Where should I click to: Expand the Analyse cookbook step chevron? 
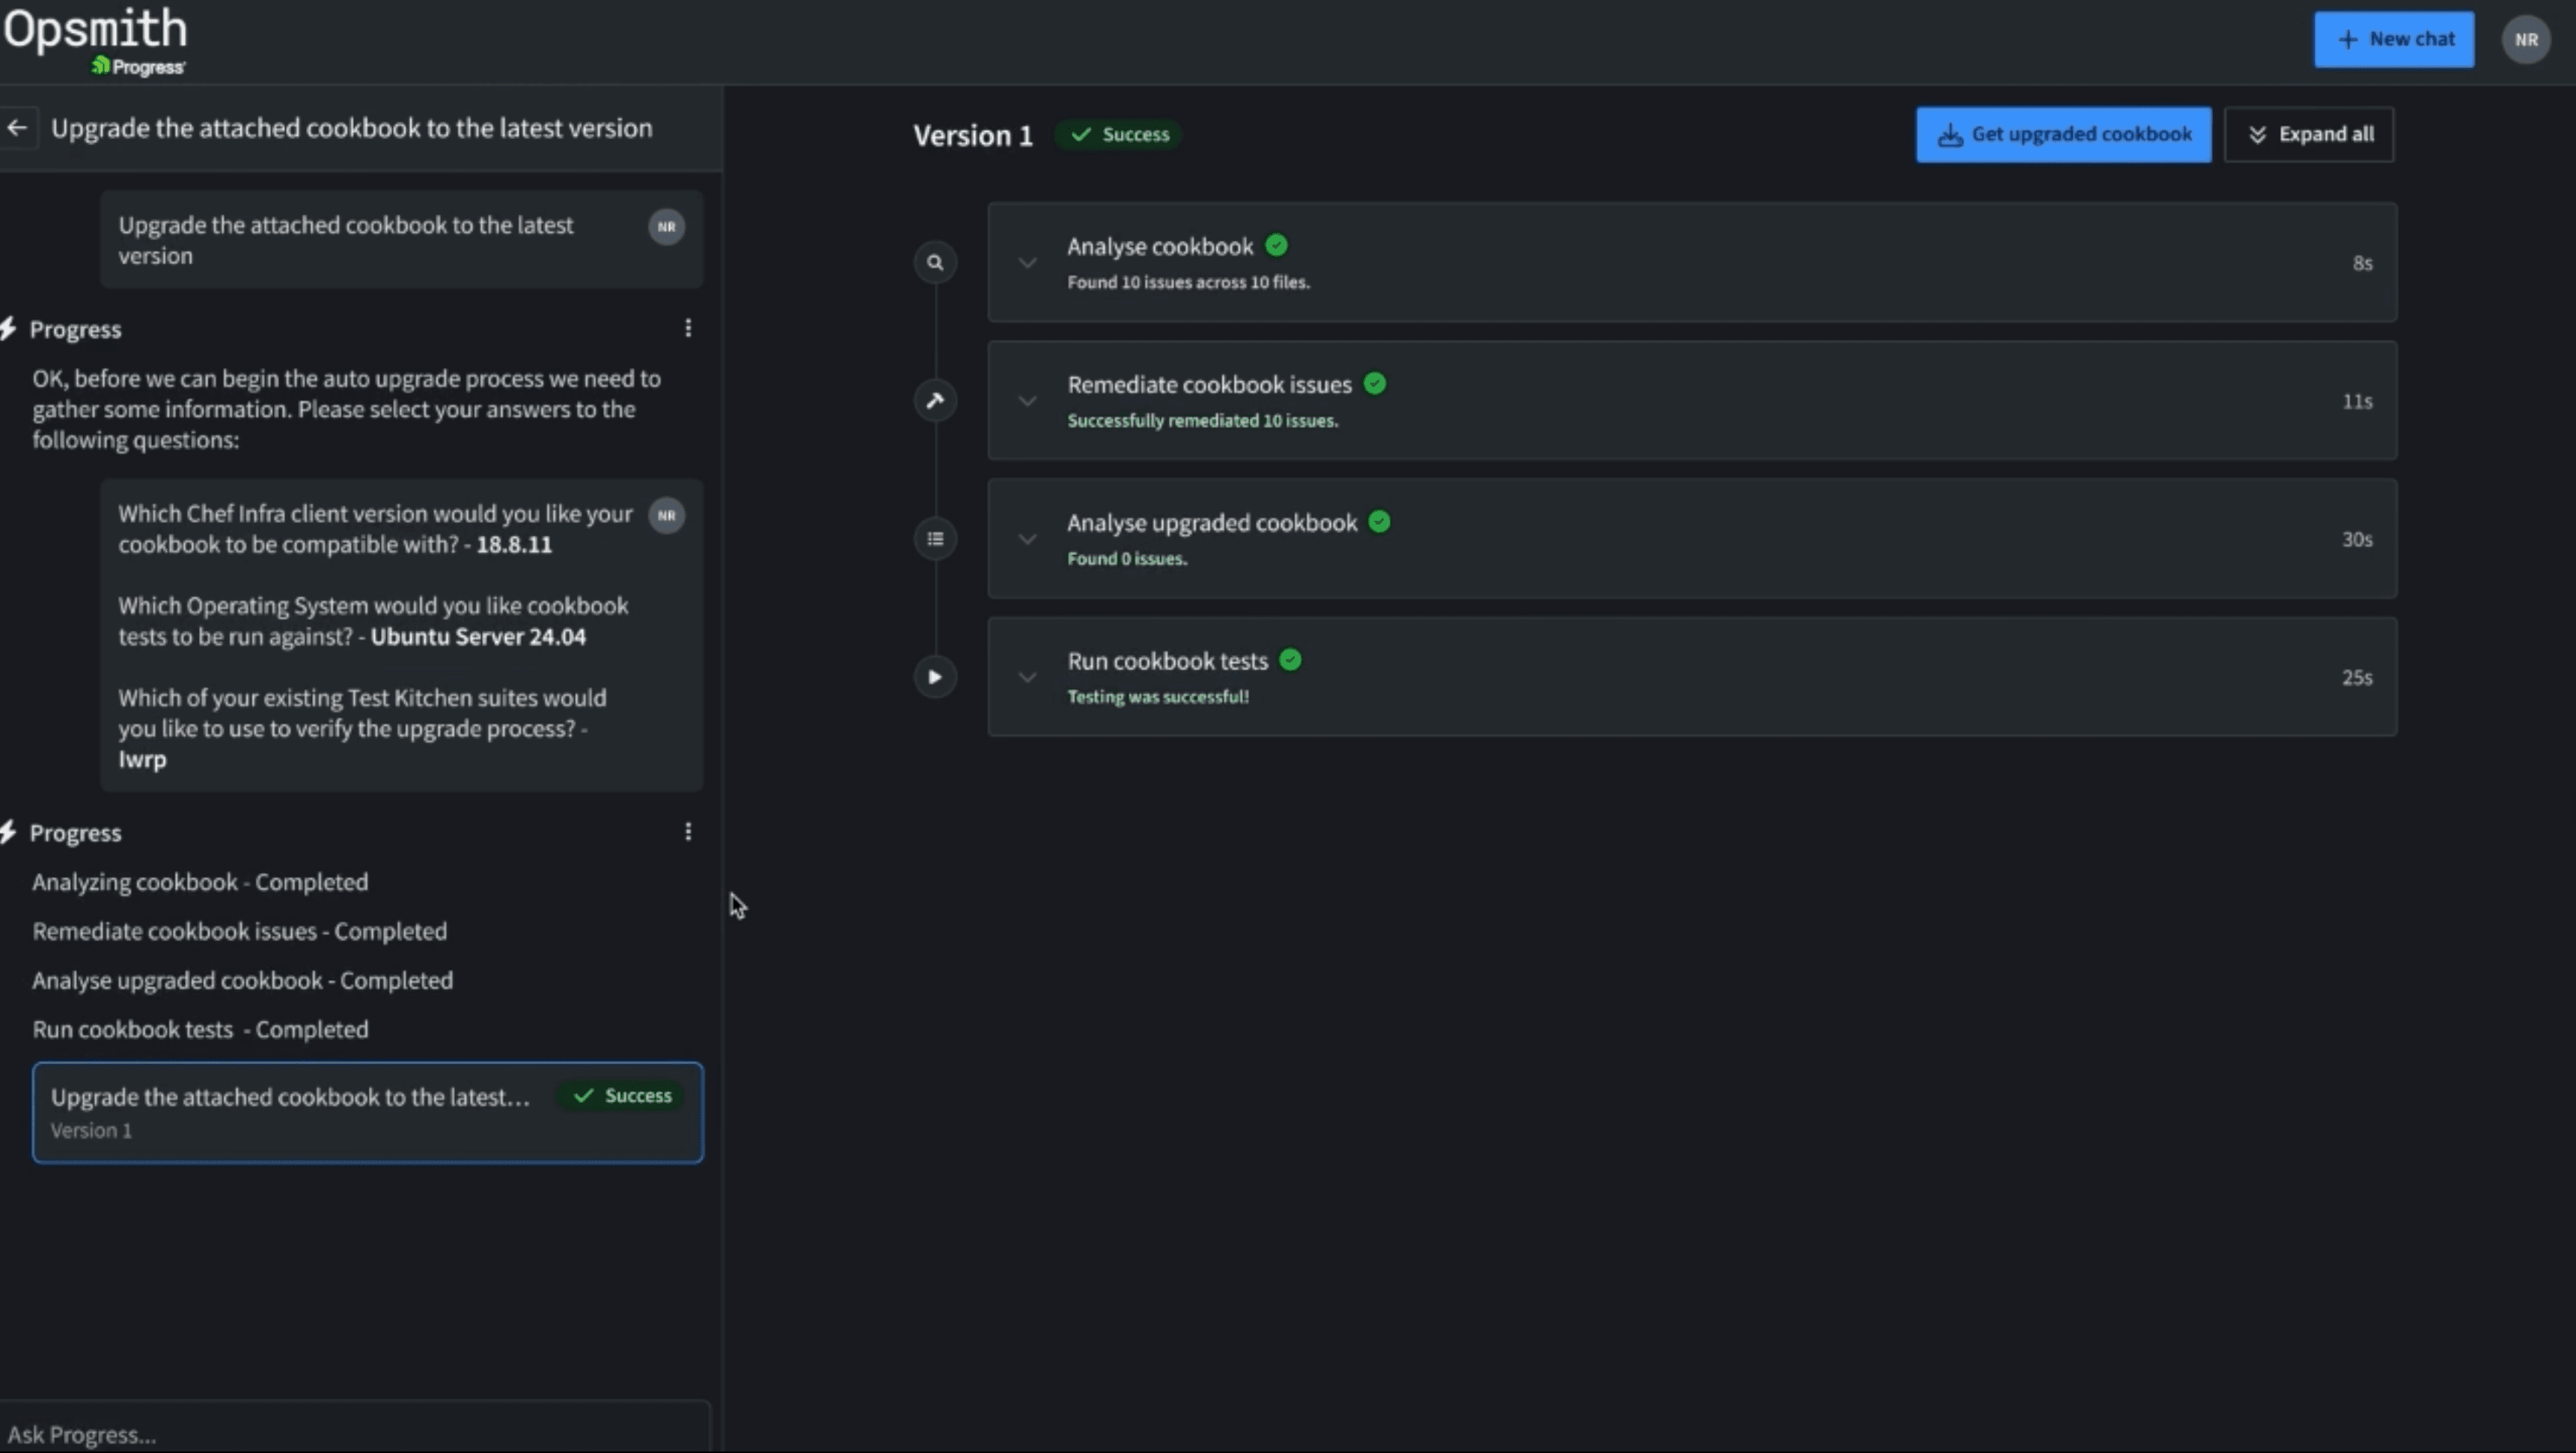[x=1027, y=263]
